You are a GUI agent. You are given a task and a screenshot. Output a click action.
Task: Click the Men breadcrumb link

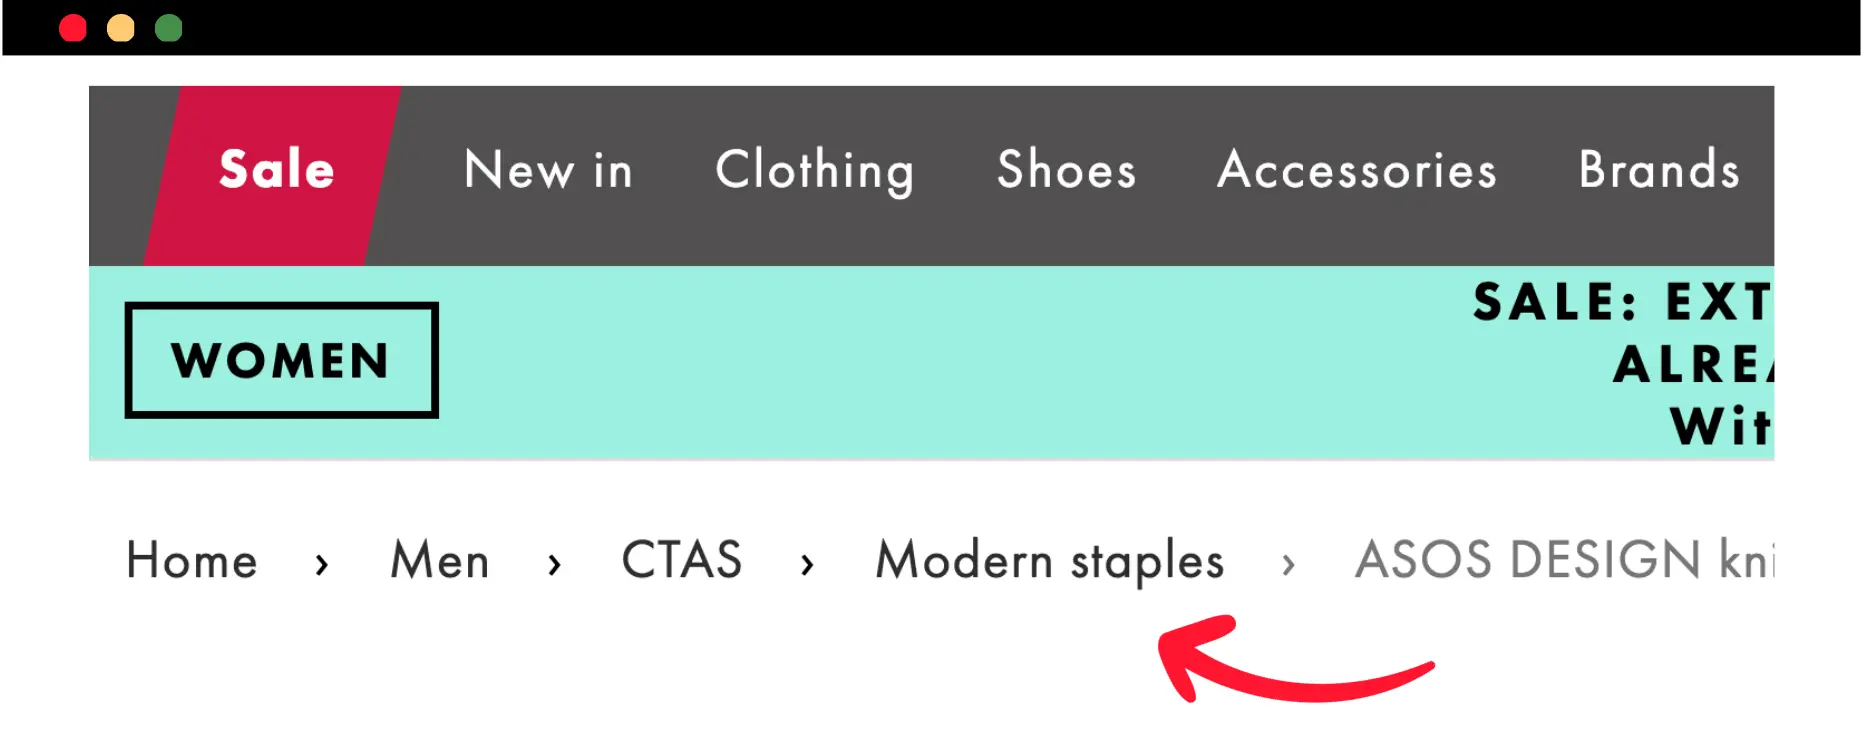pyautogui.click(x=440, y=560)
